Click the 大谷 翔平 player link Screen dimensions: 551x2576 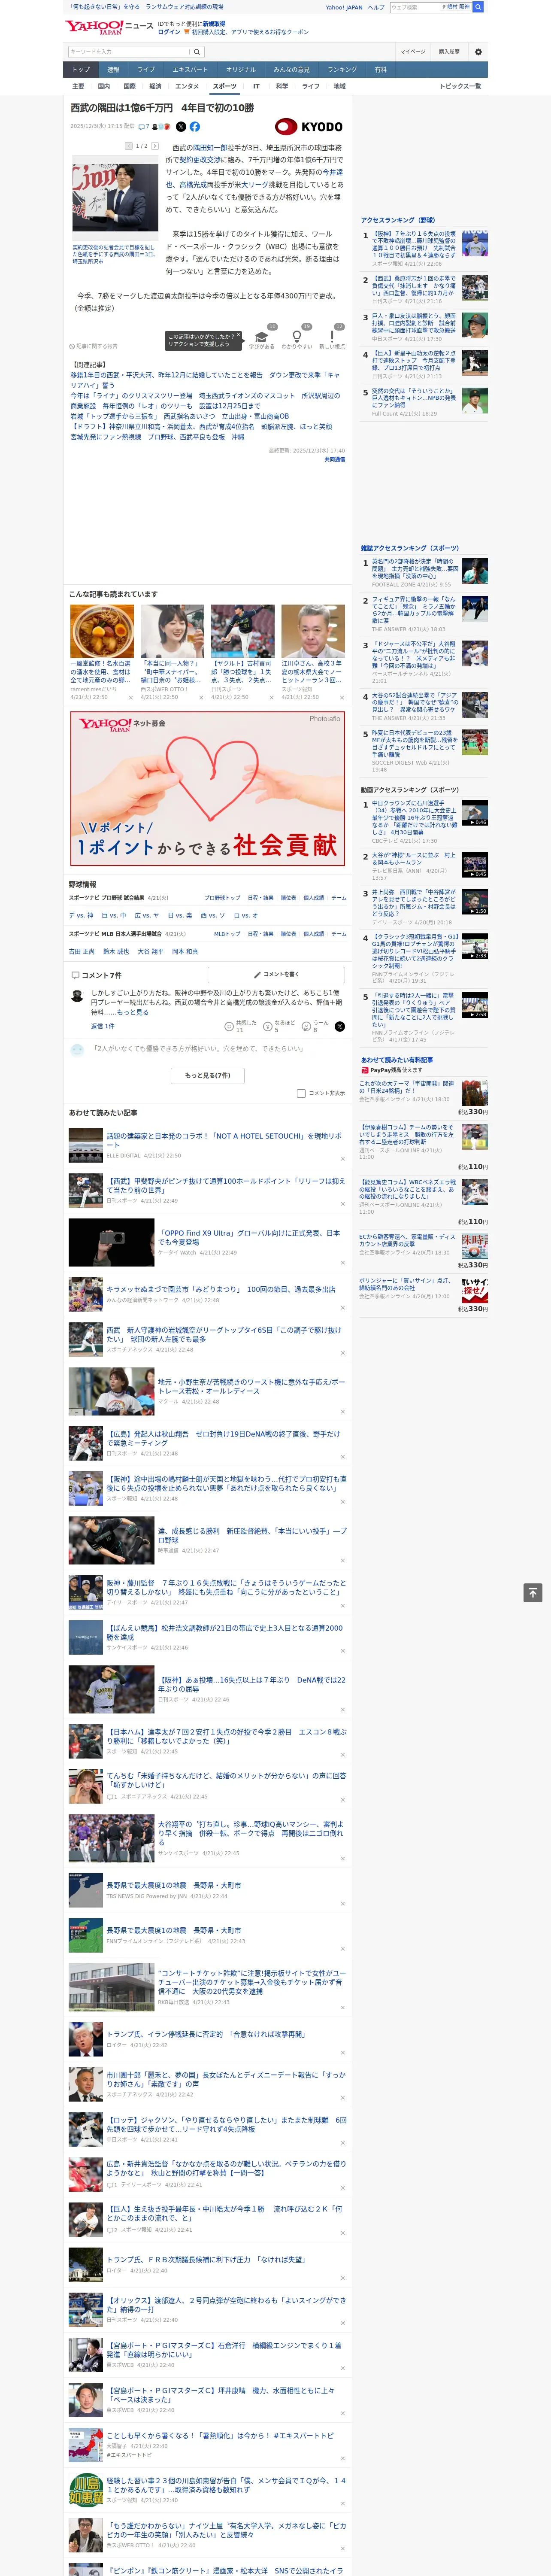click(x=150, y=952)
